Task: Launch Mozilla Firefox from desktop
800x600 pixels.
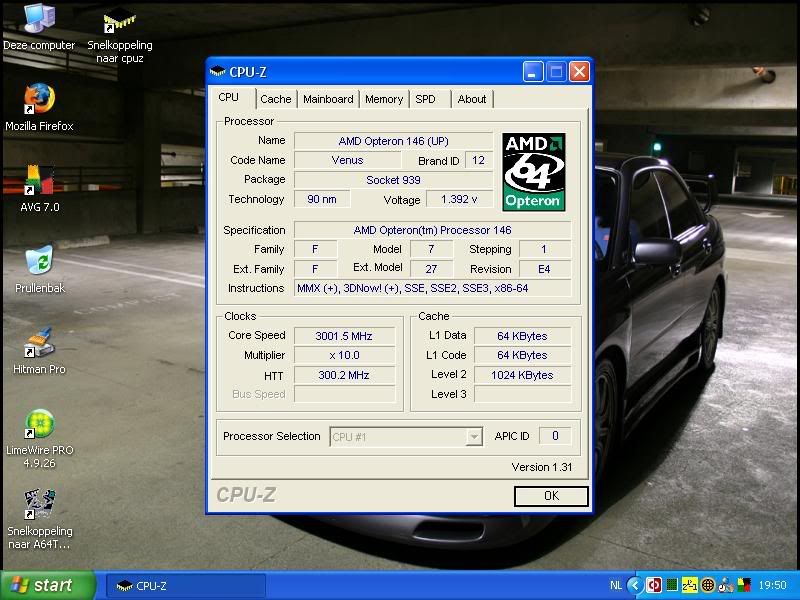Action: pos(39,106)
